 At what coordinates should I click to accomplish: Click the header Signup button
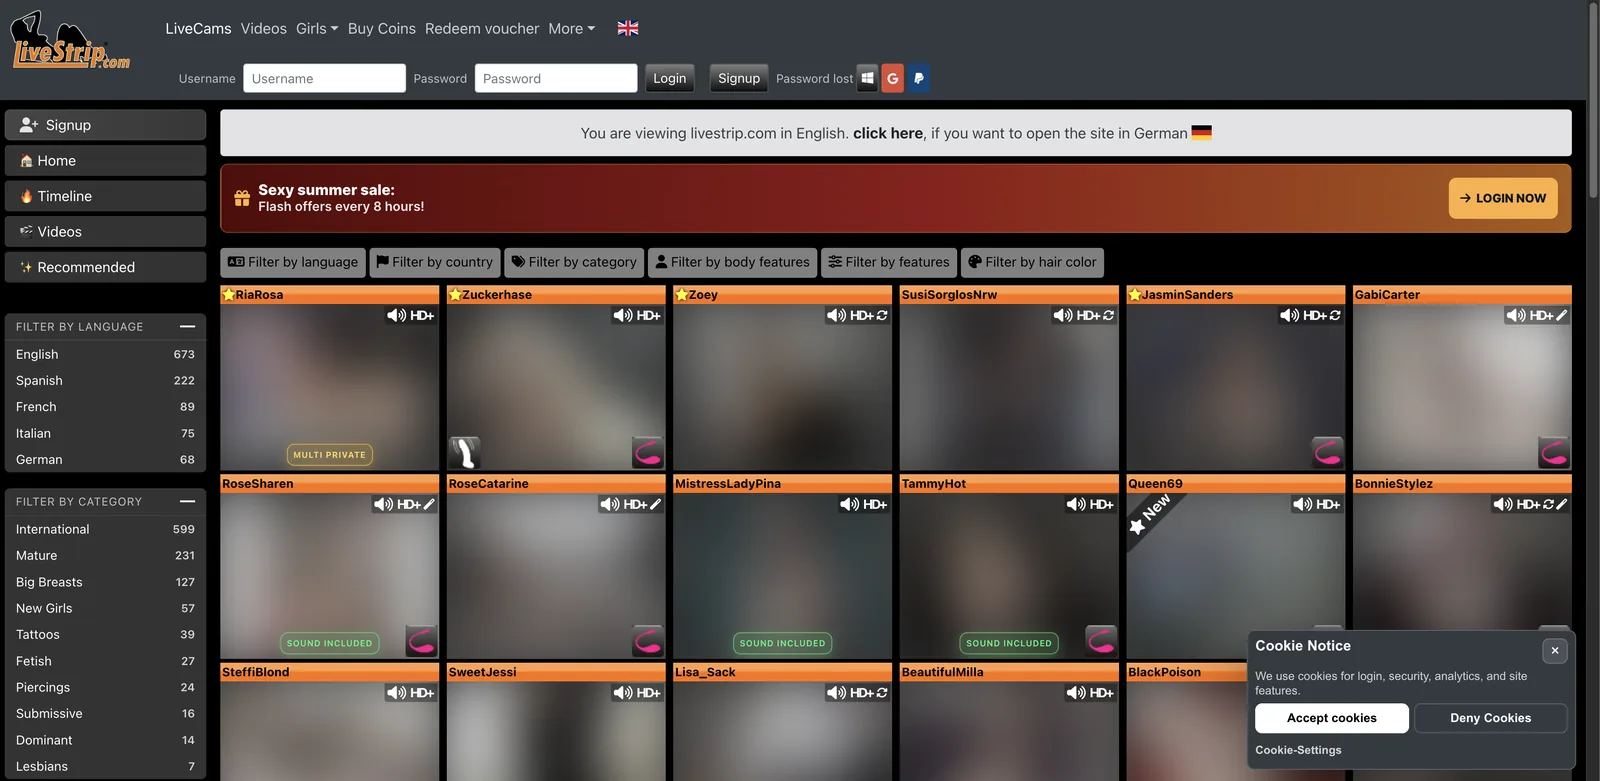(739, 78)
